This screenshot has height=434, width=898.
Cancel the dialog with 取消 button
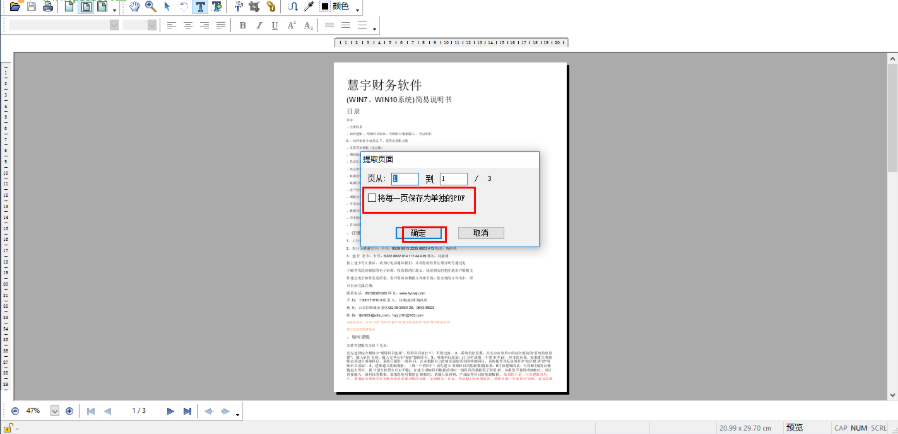point(481,233)
